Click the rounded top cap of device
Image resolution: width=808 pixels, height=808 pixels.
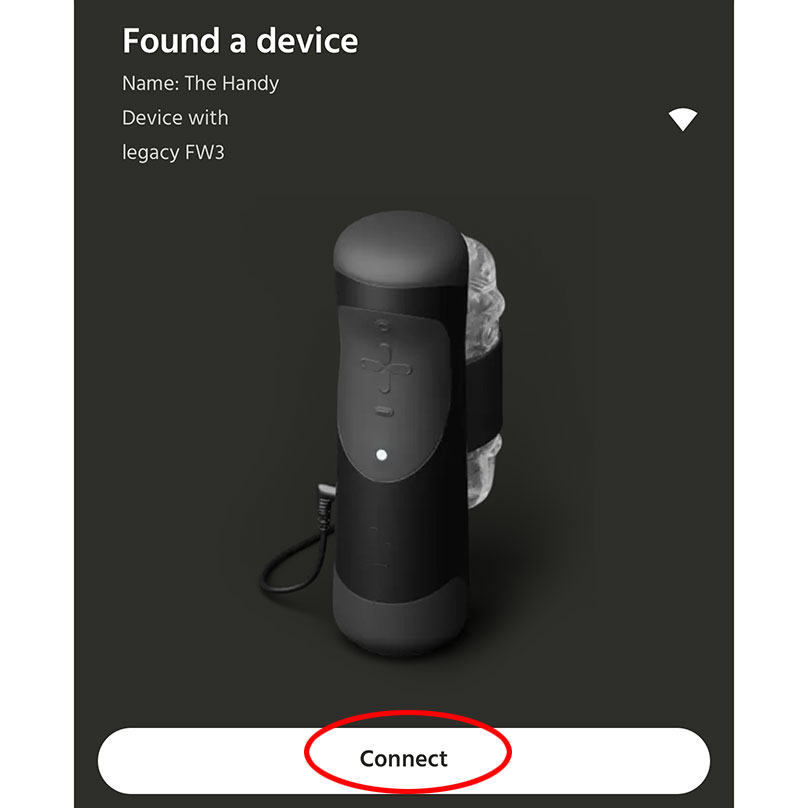pos(398,247)
